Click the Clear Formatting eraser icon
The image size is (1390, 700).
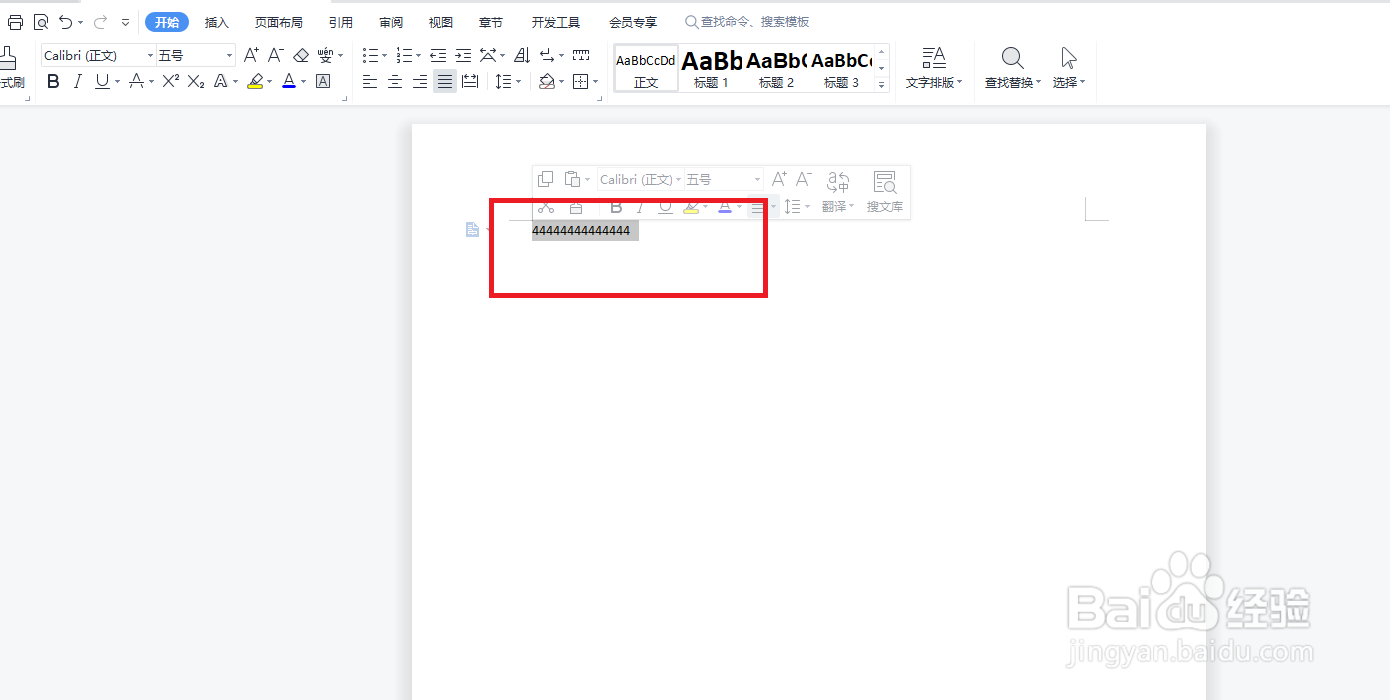coord(301,55)
